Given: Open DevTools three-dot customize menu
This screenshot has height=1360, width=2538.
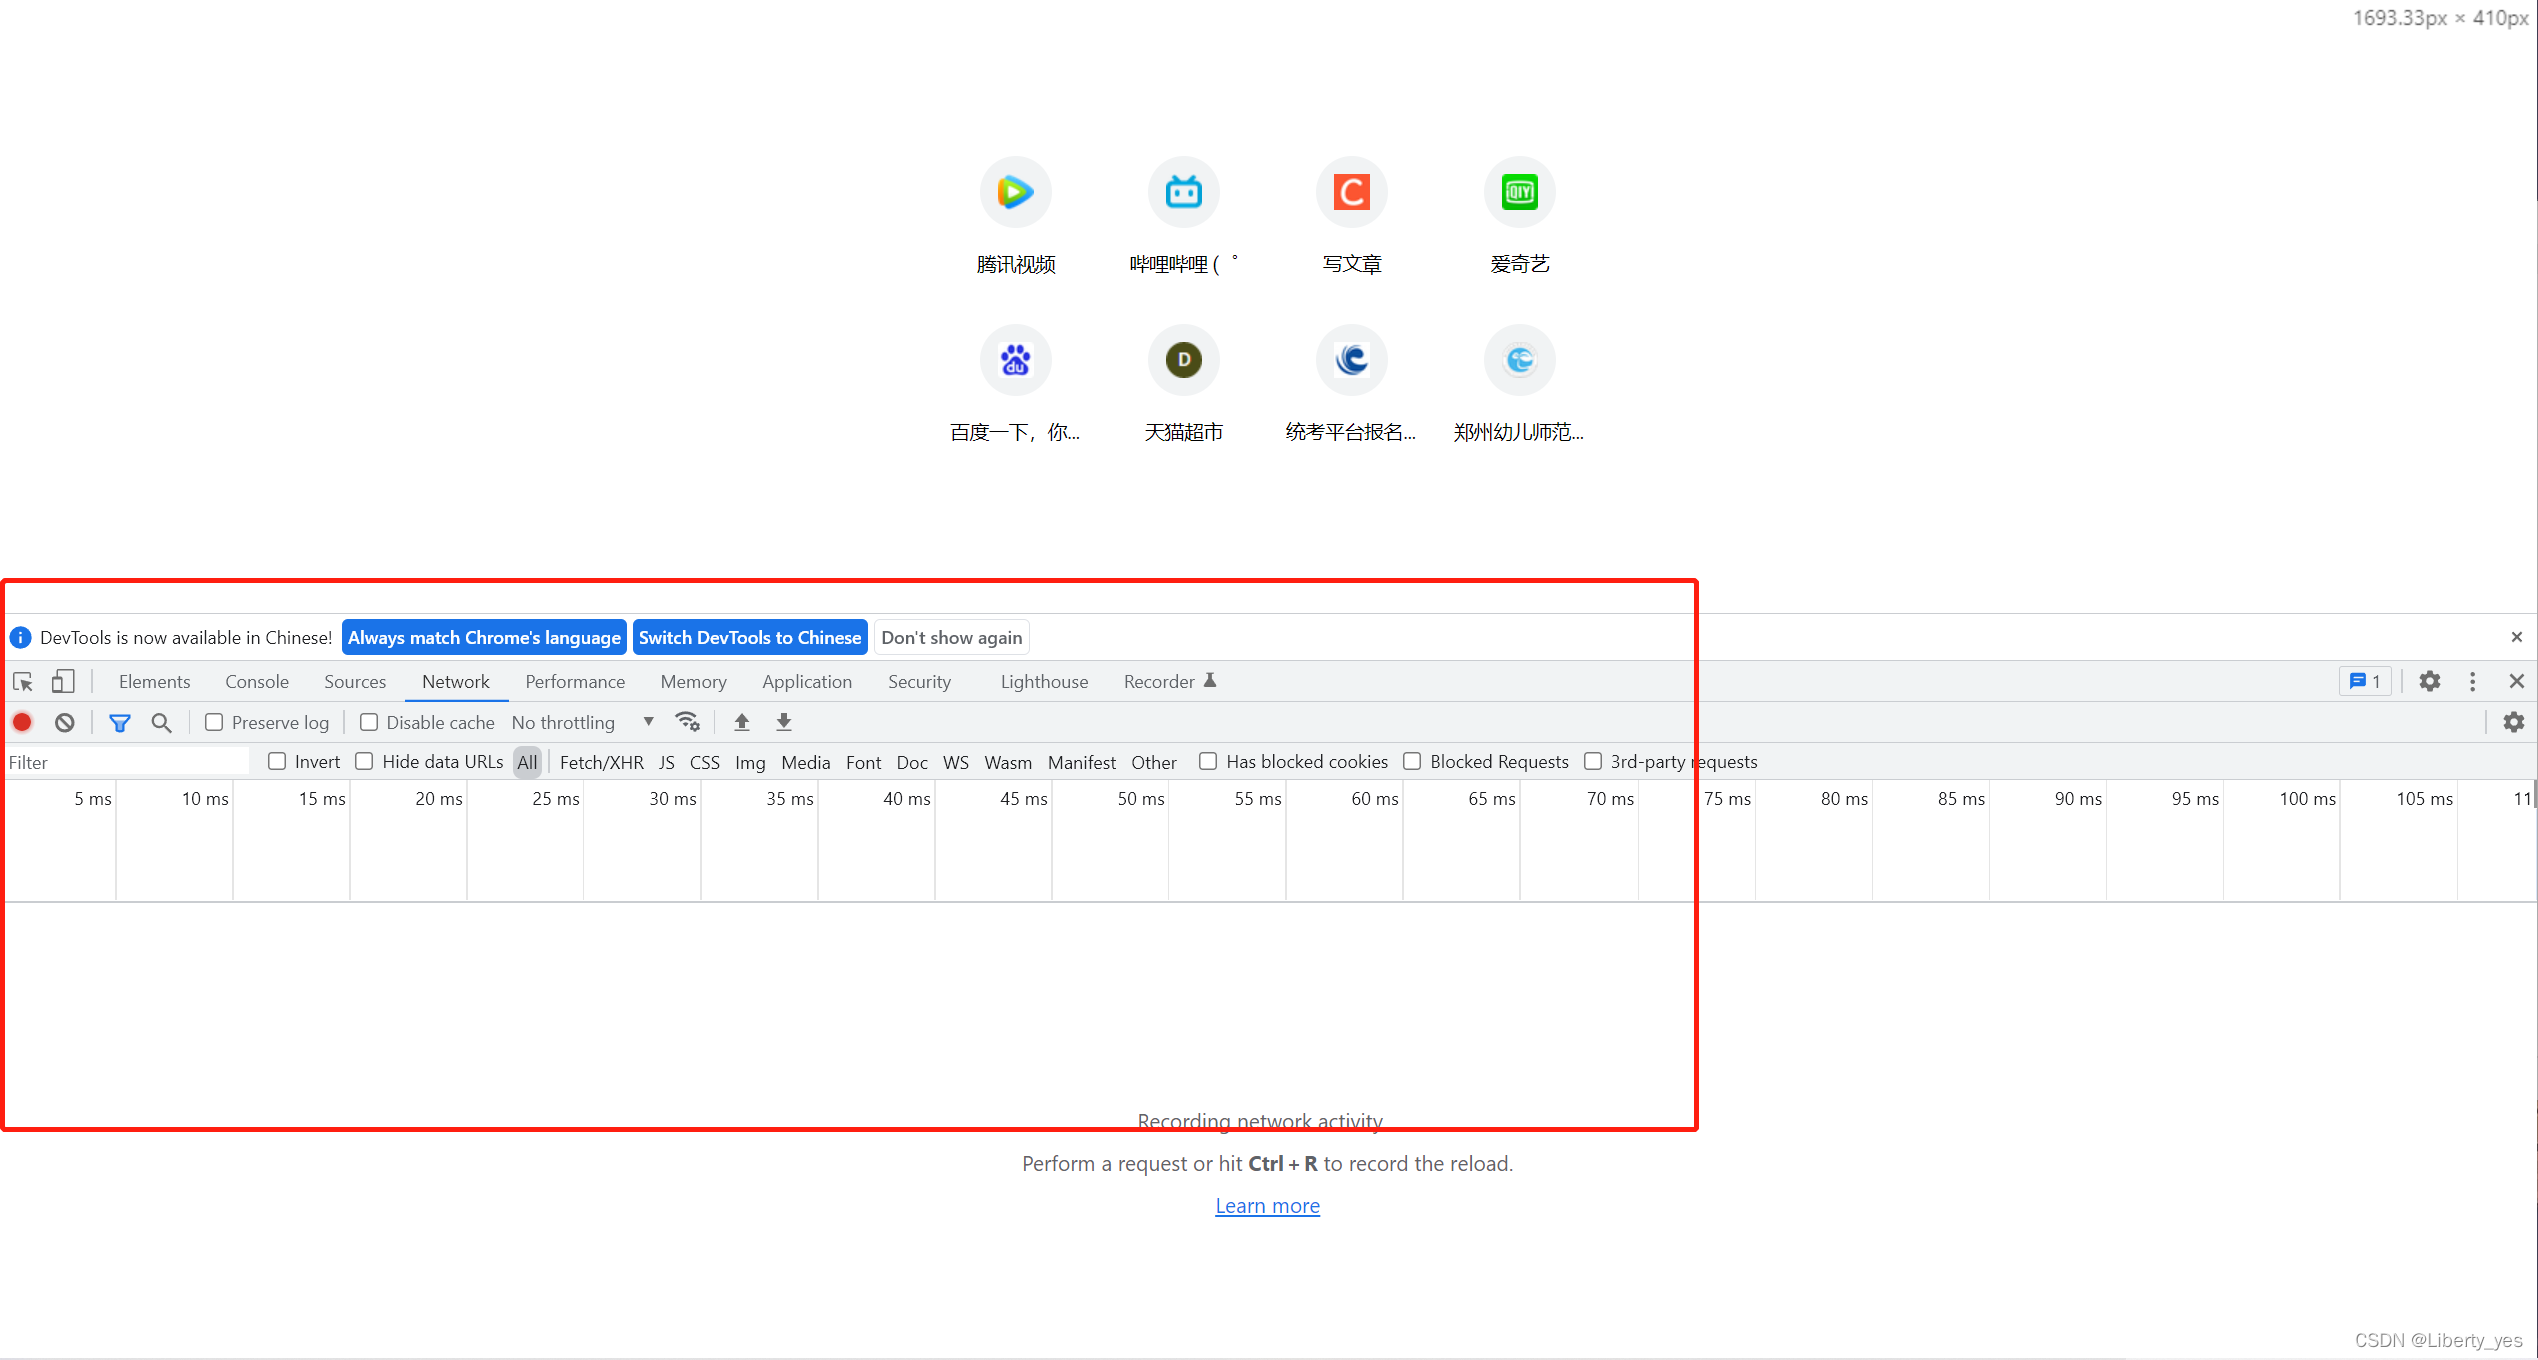Looking at the screenshot, I should click(2473, 682).
